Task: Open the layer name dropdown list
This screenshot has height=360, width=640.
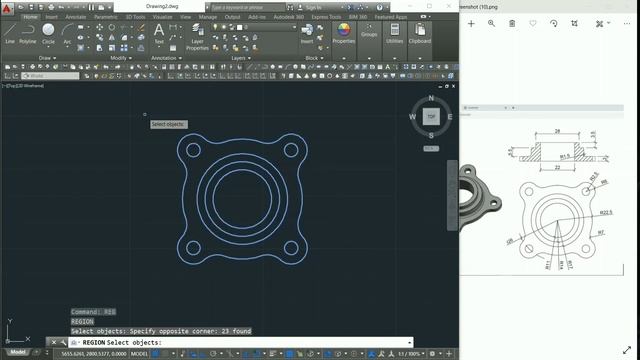Action: (x=294, y=27)
